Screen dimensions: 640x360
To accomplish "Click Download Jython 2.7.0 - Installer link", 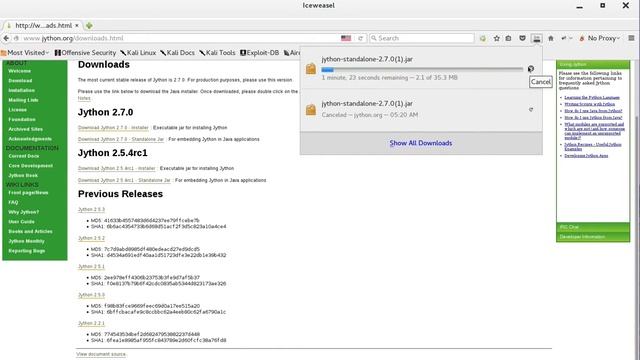I will 113,128.
